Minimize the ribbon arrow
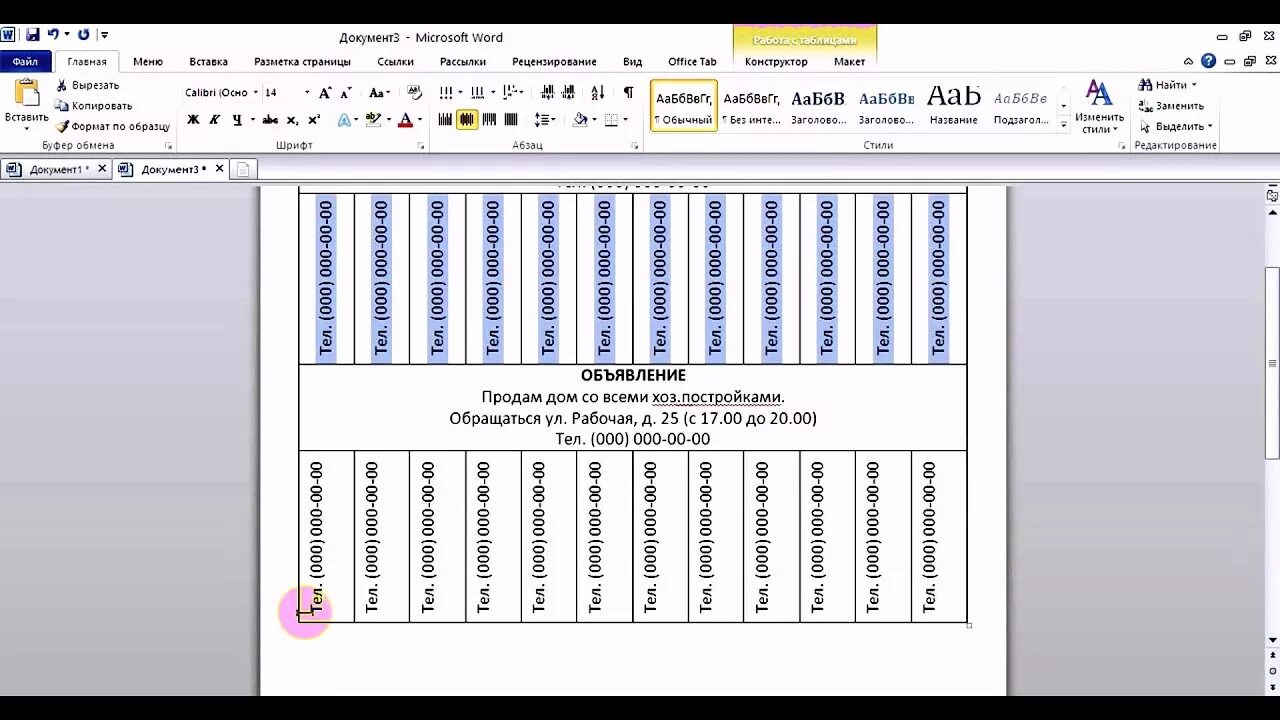Viewport: 1280px width, 720px height. click(x=1188, y=62)
